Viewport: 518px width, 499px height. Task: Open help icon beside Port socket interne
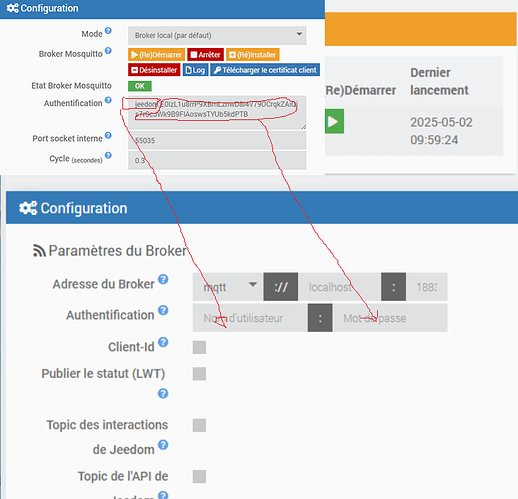coord(108,135)
